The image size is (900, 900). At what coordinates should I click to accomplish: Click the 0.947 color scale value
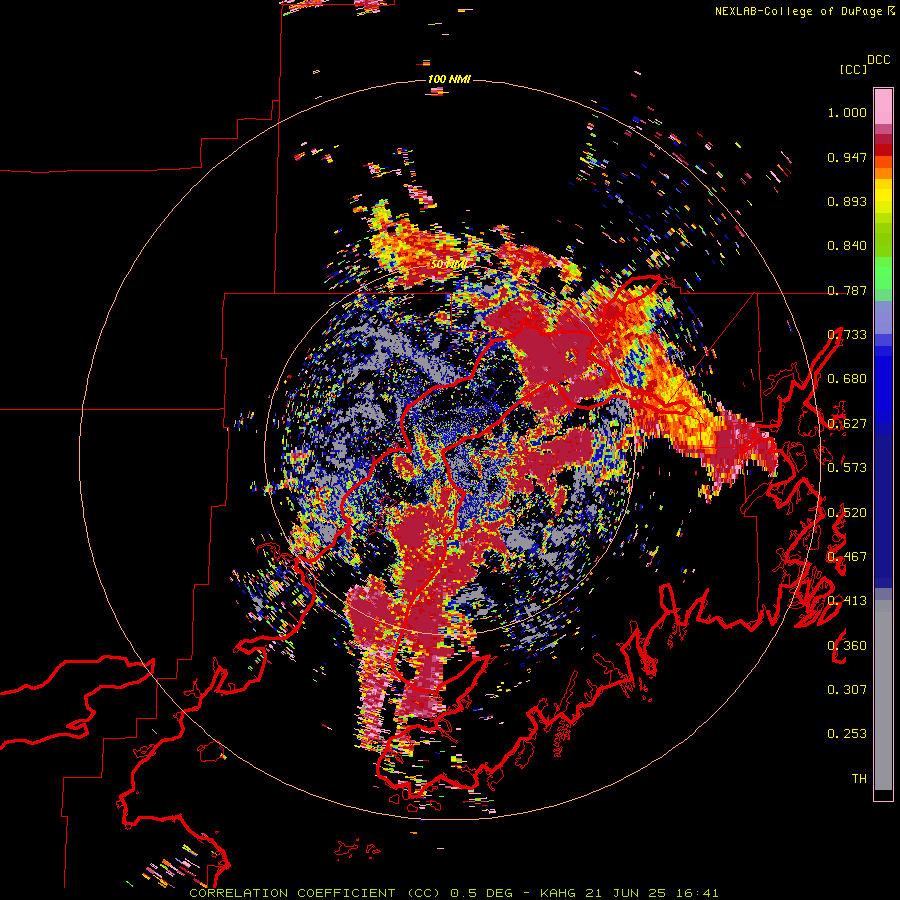coord(847,157)
